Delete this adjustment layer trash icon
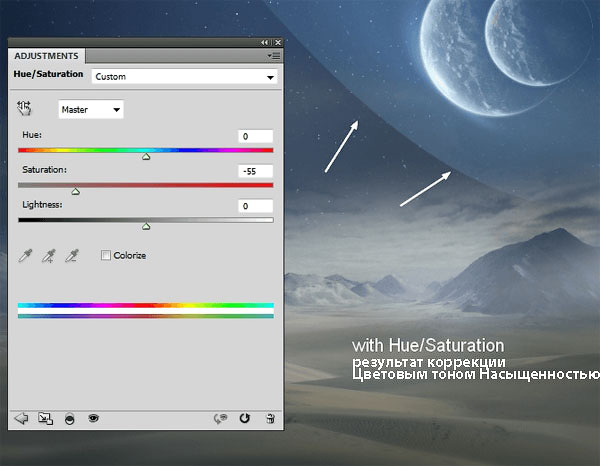The height and width of the screenshot is (466, 600). [270, 419]
